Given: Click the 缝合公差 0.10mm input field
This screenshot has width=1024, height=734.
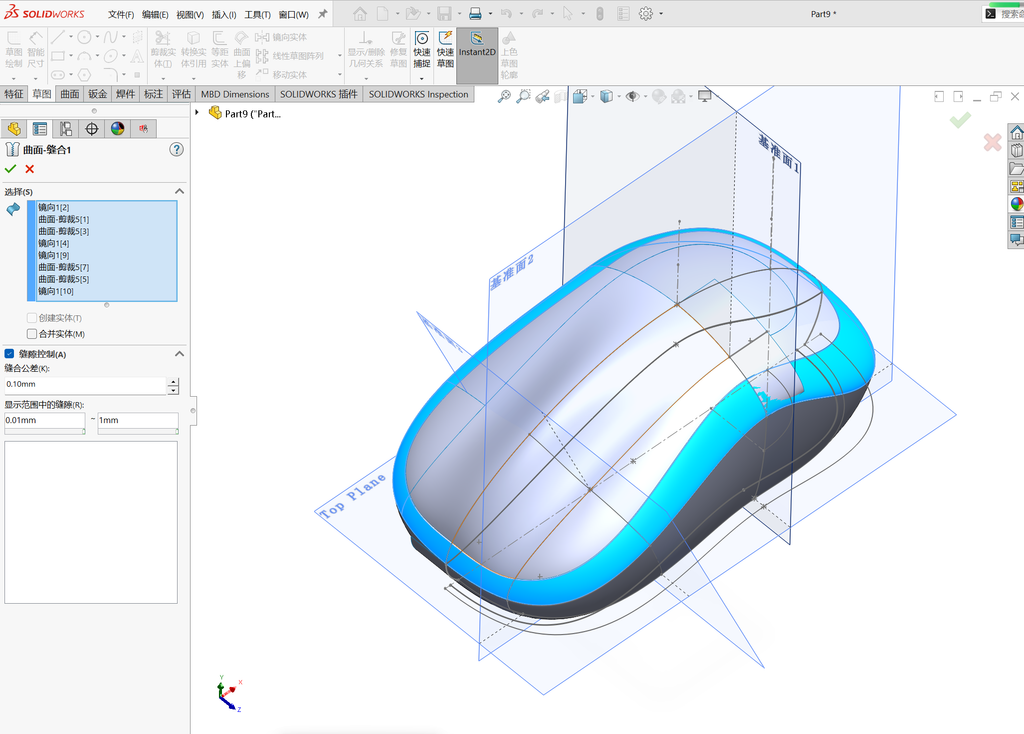Looking at the screenshot, I should coord(85,385).
